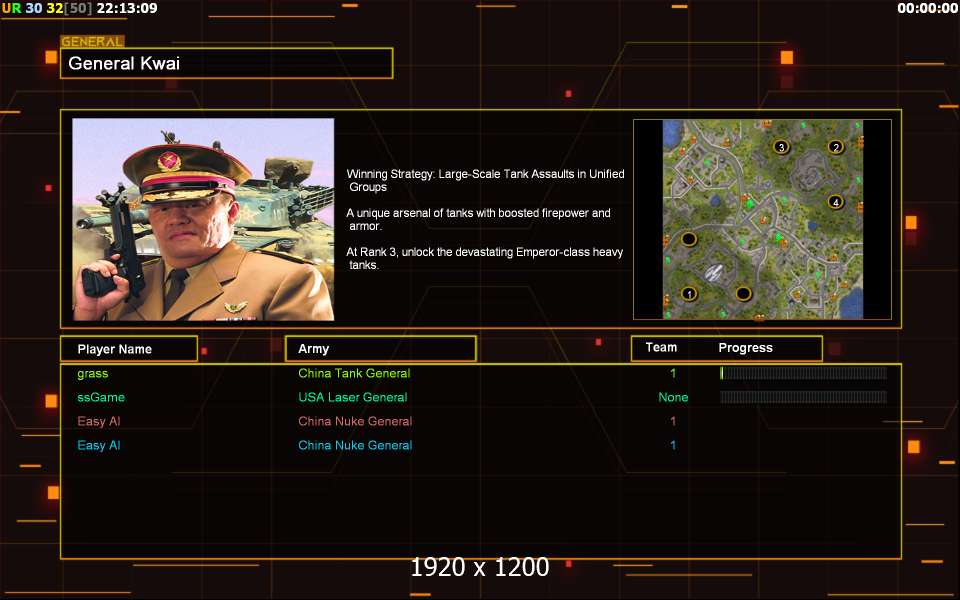The width and height of the screenshot is (960, 600).
Task: Click the 00:00:00 timer
Action: pyautogui.click(x=927, y=8)
